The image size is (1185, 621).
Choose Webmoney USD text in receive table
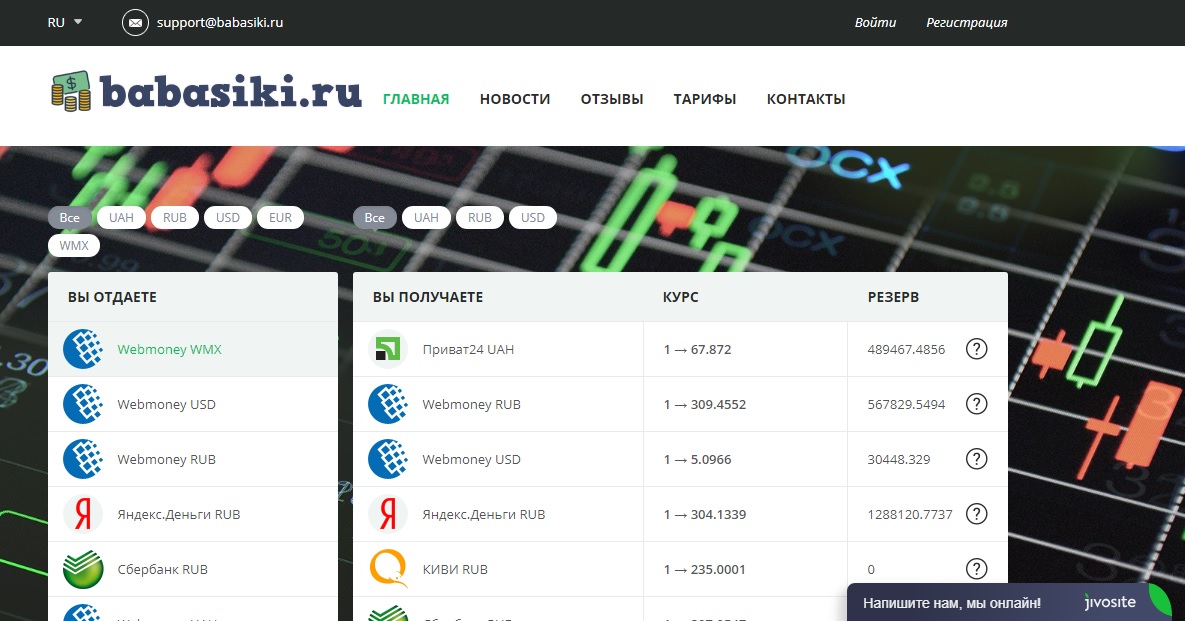tap(472, 459)
